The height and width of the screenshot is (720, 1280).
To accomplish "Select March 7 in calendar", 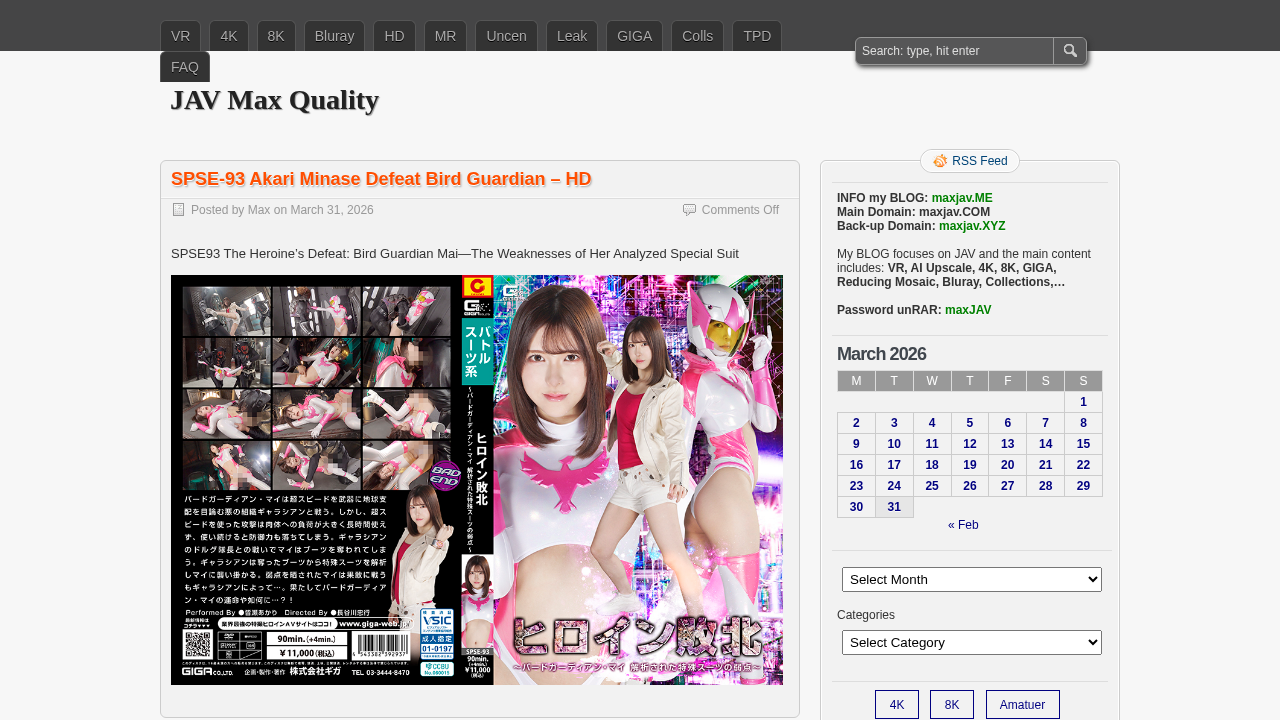I will click(1045, 423).
